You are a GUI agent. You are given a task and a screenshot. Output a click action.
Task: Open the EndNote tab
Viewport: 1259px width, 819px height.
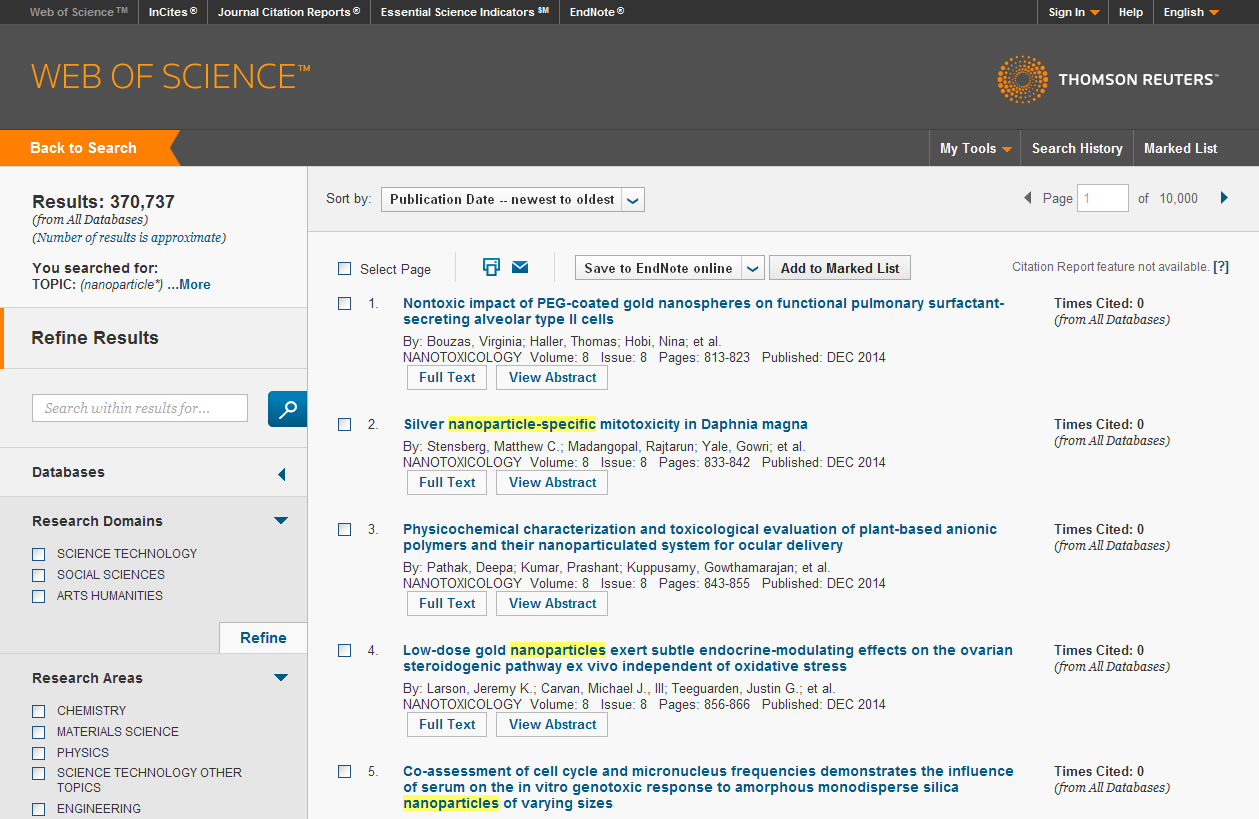point(597,12)
